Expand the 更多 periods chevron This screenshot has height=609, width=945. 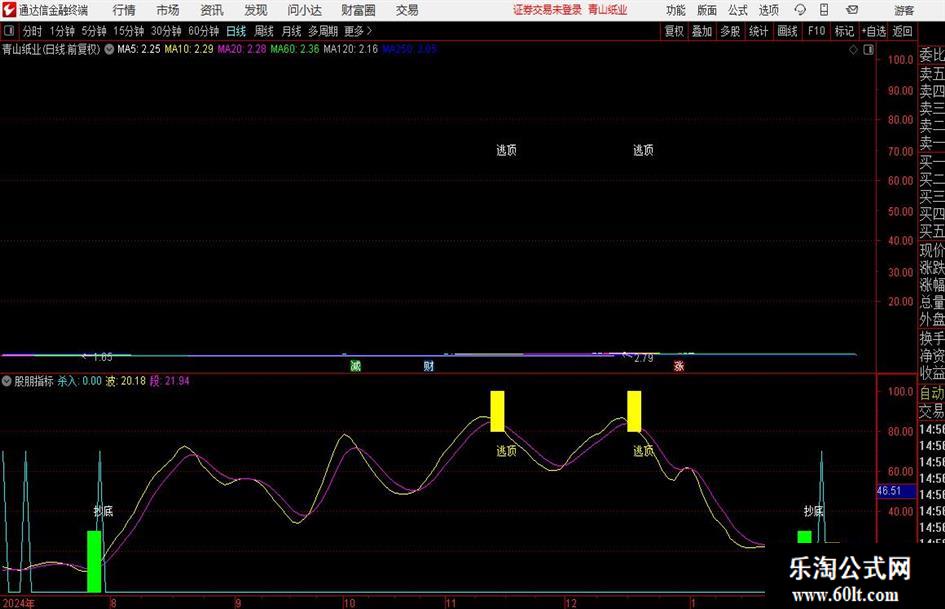[359, 31]
